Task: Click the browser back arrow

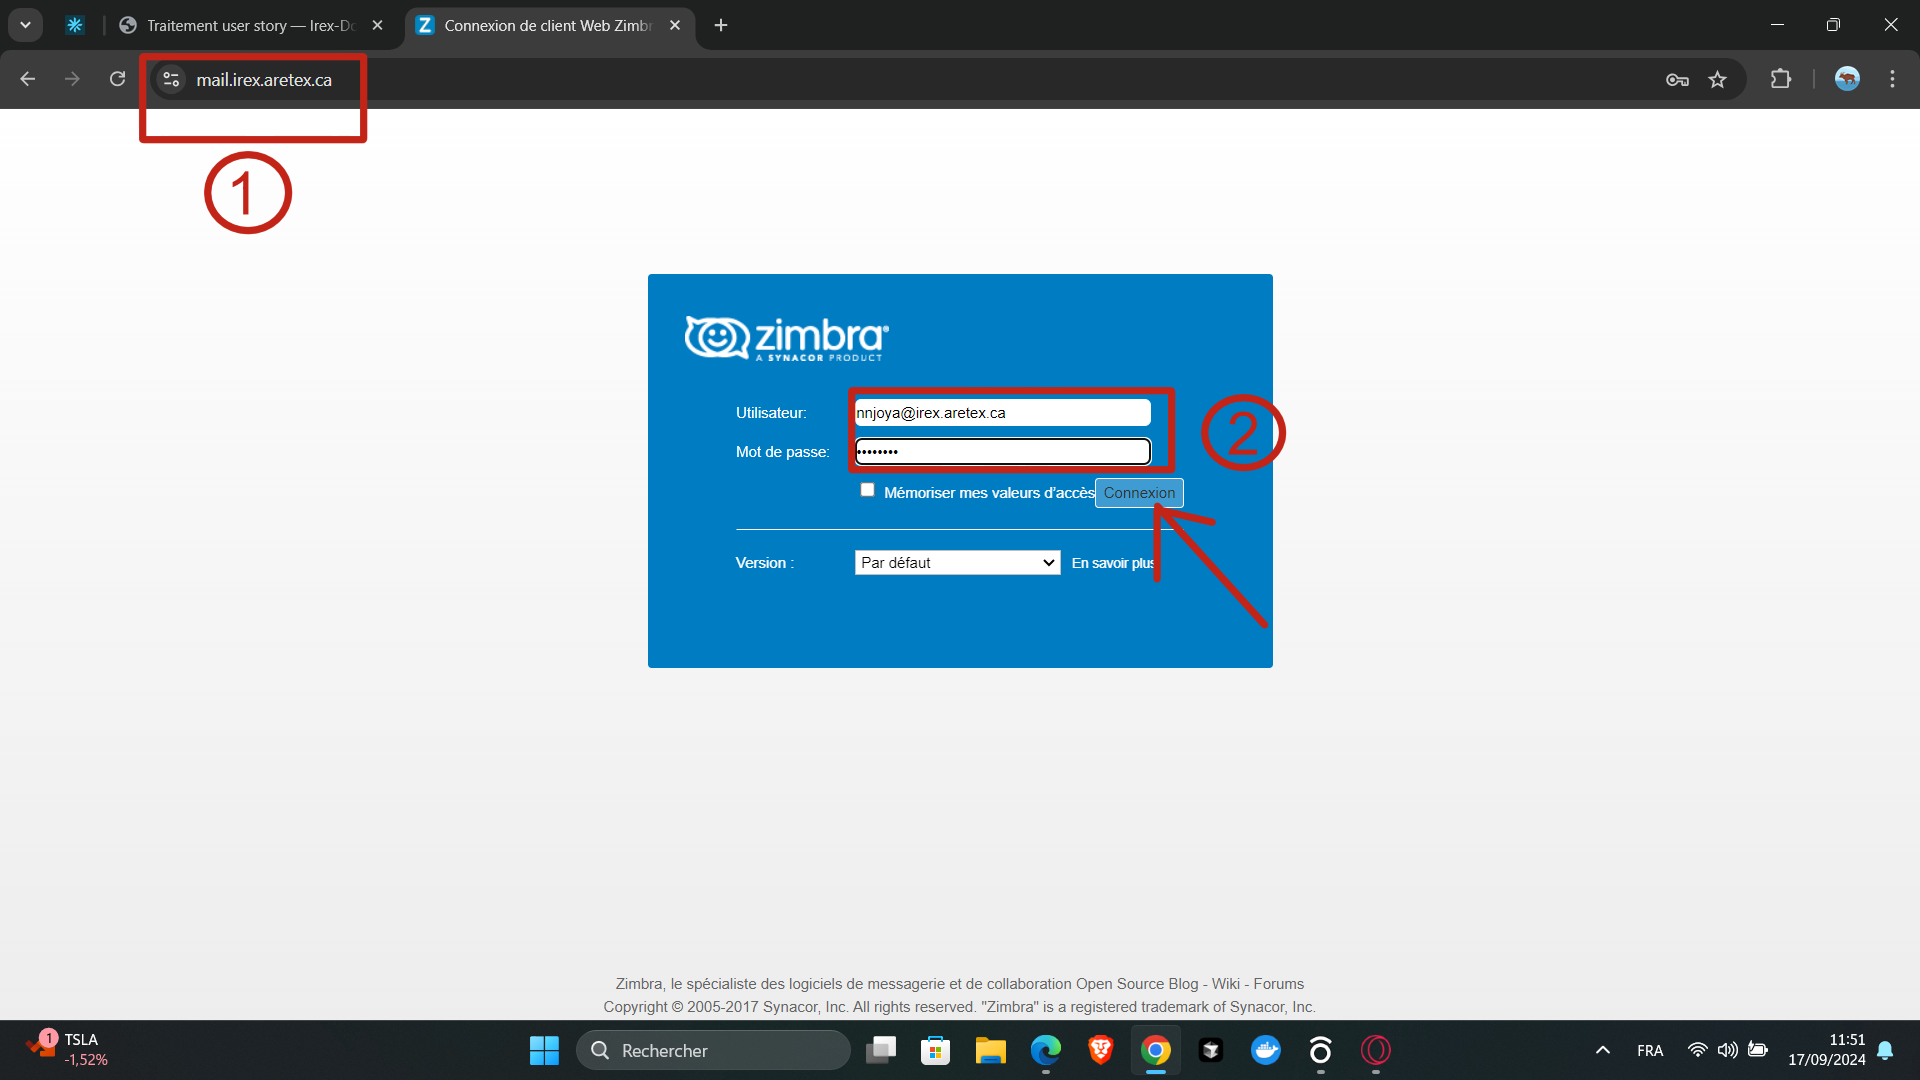Action: 27,79
